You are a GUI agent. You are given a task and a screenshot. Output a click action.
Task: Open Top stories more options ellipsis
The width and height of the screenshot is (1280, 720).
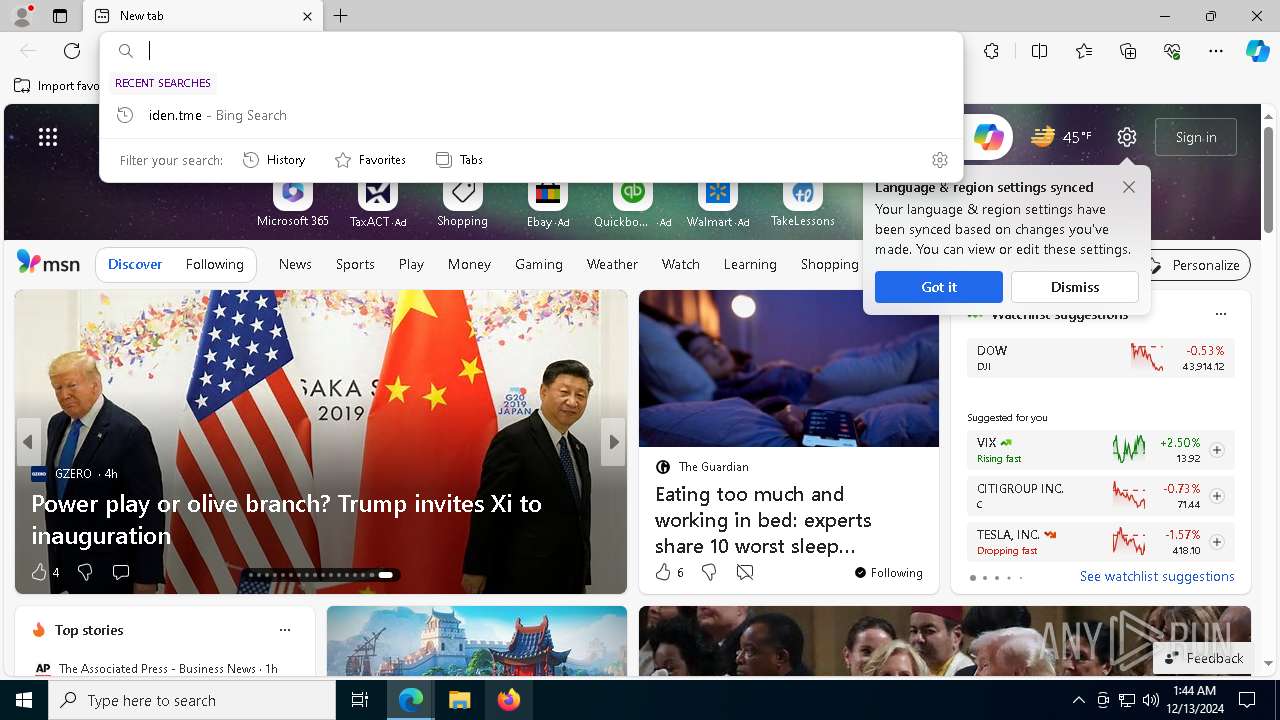coord(285,630)
